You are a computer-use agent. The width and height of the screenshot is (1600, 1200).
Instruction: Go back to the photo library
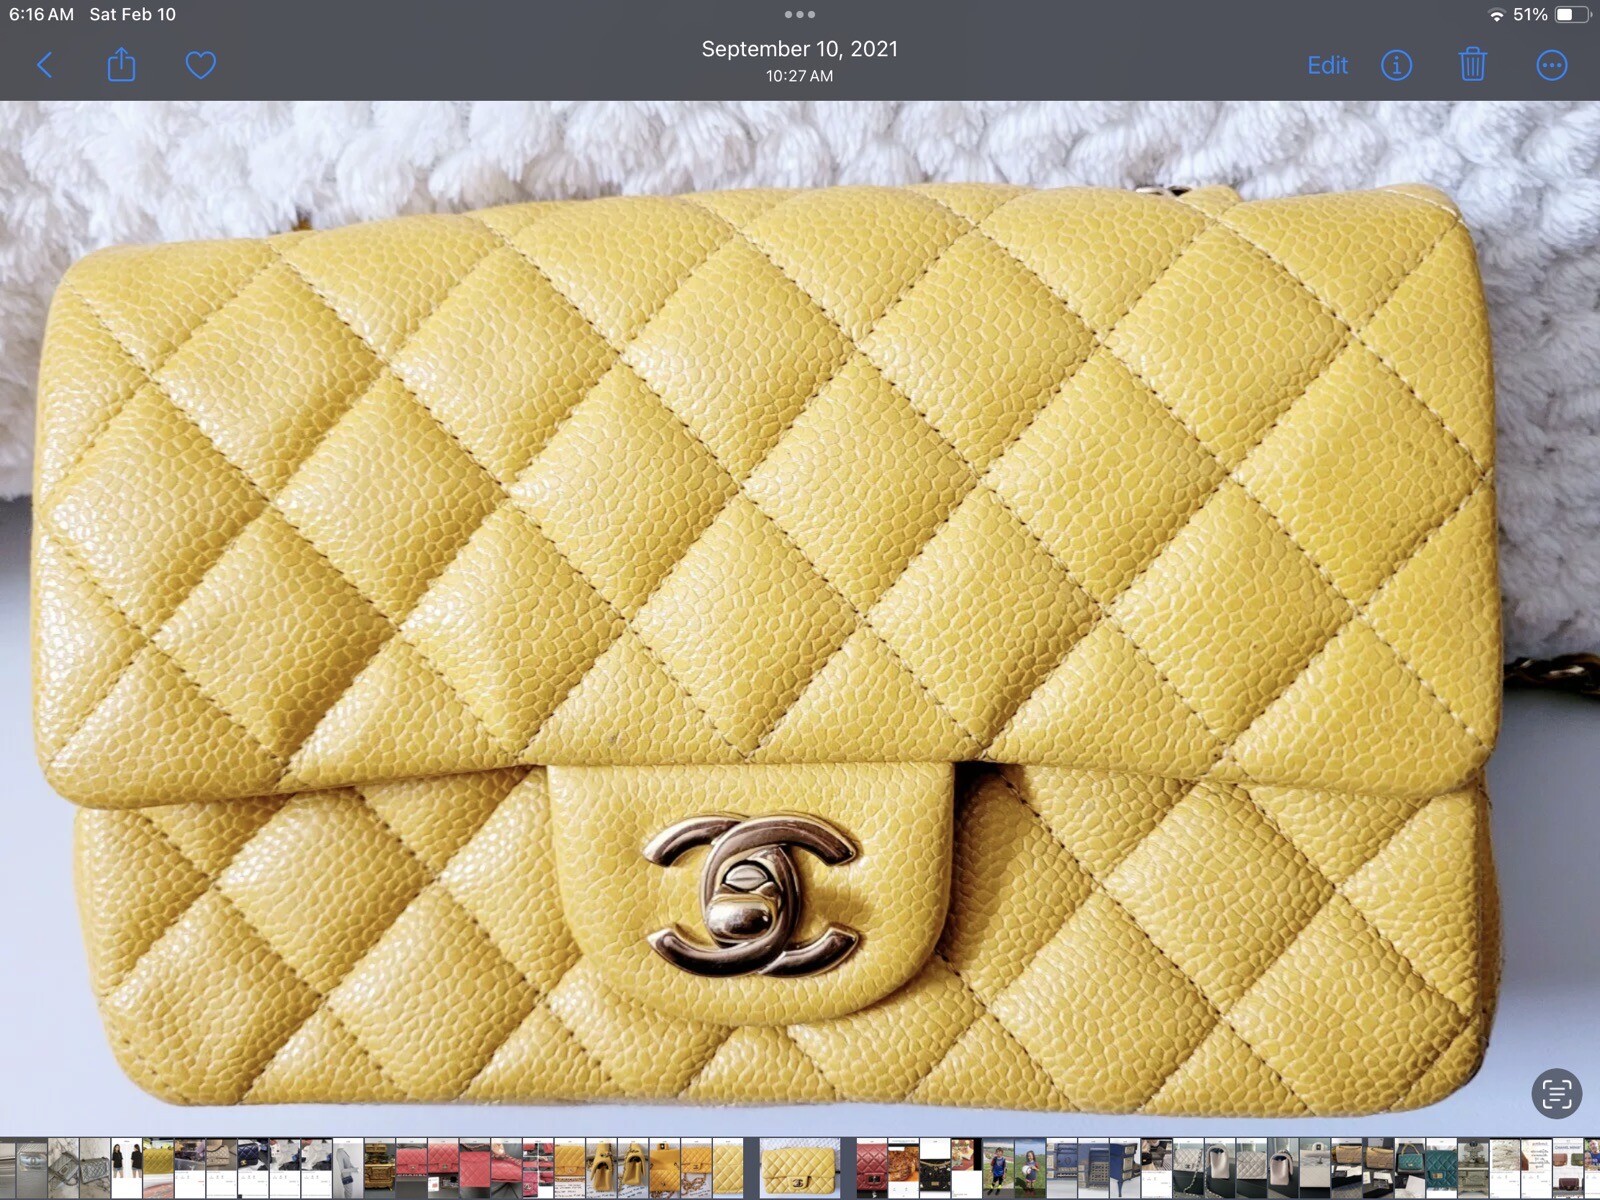coord(44,64)
